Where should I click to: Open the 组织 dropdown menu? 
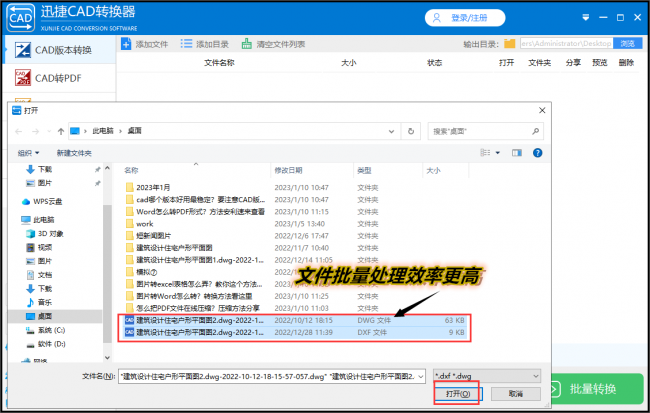[x=29, y=153]
